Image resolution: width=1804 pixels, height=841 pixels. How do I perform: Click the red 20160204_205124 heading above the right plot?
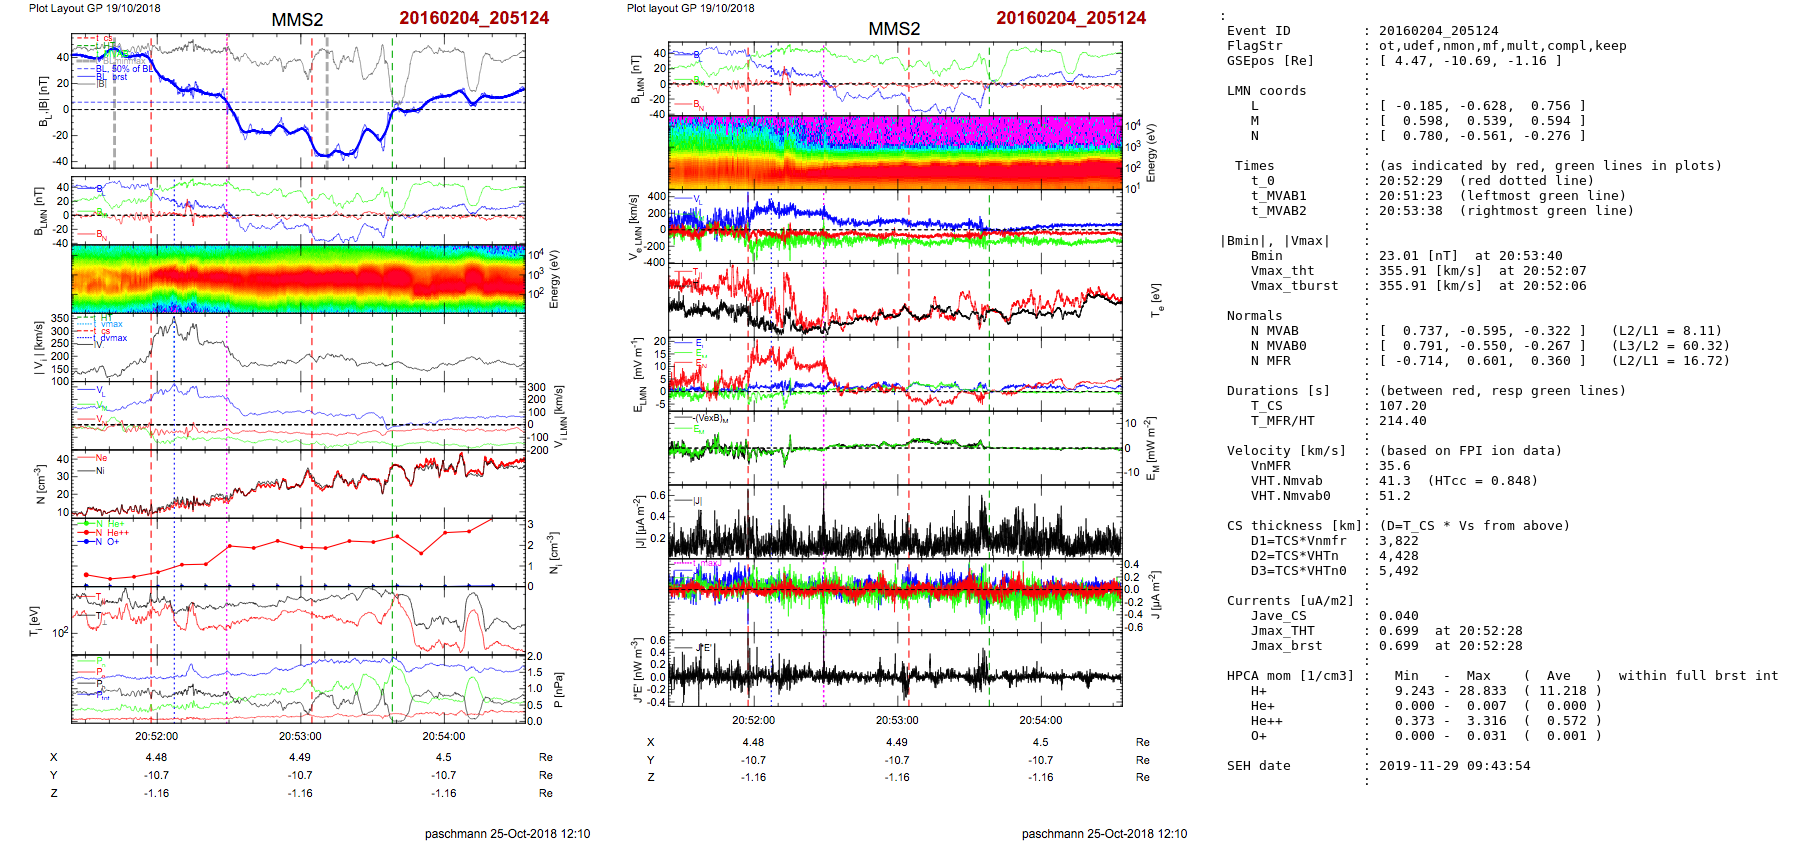pos(1070,18)
